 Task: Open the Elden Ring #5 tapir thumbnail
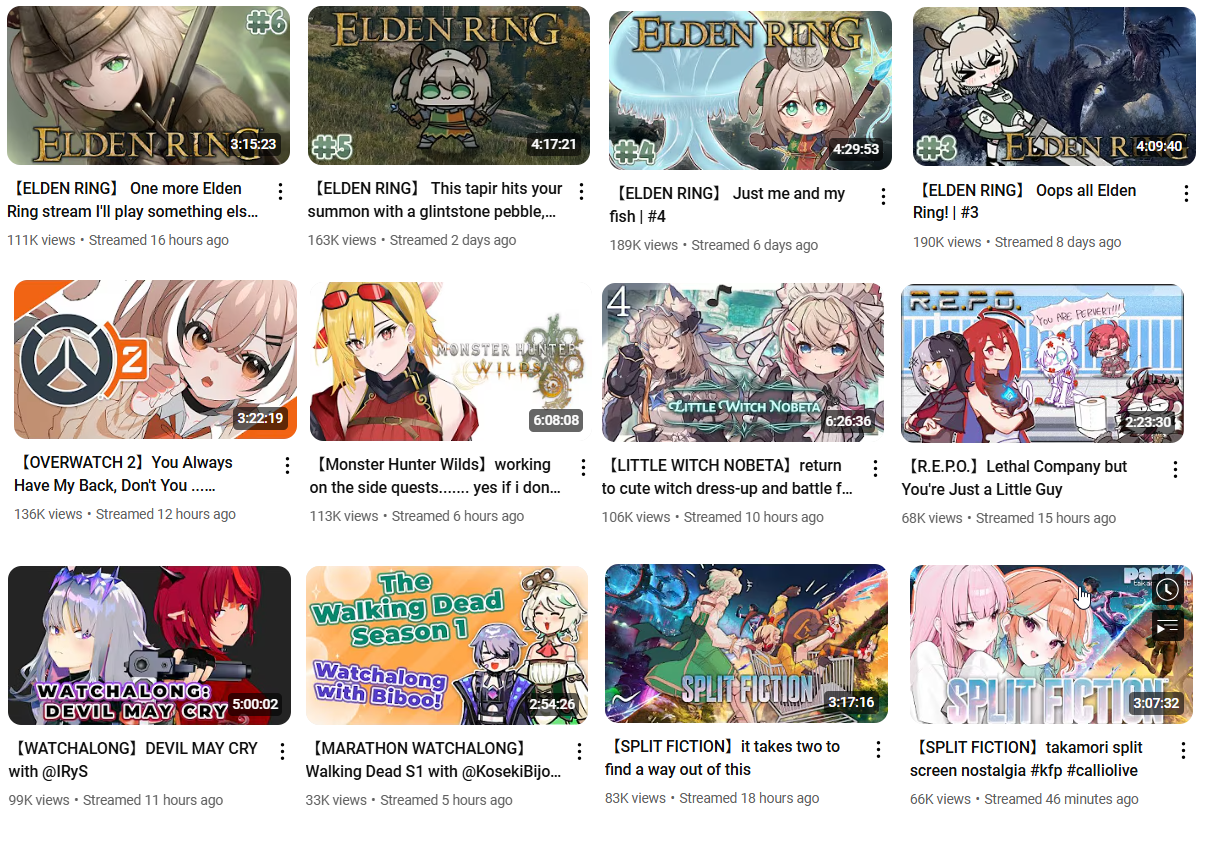[448, 85]
